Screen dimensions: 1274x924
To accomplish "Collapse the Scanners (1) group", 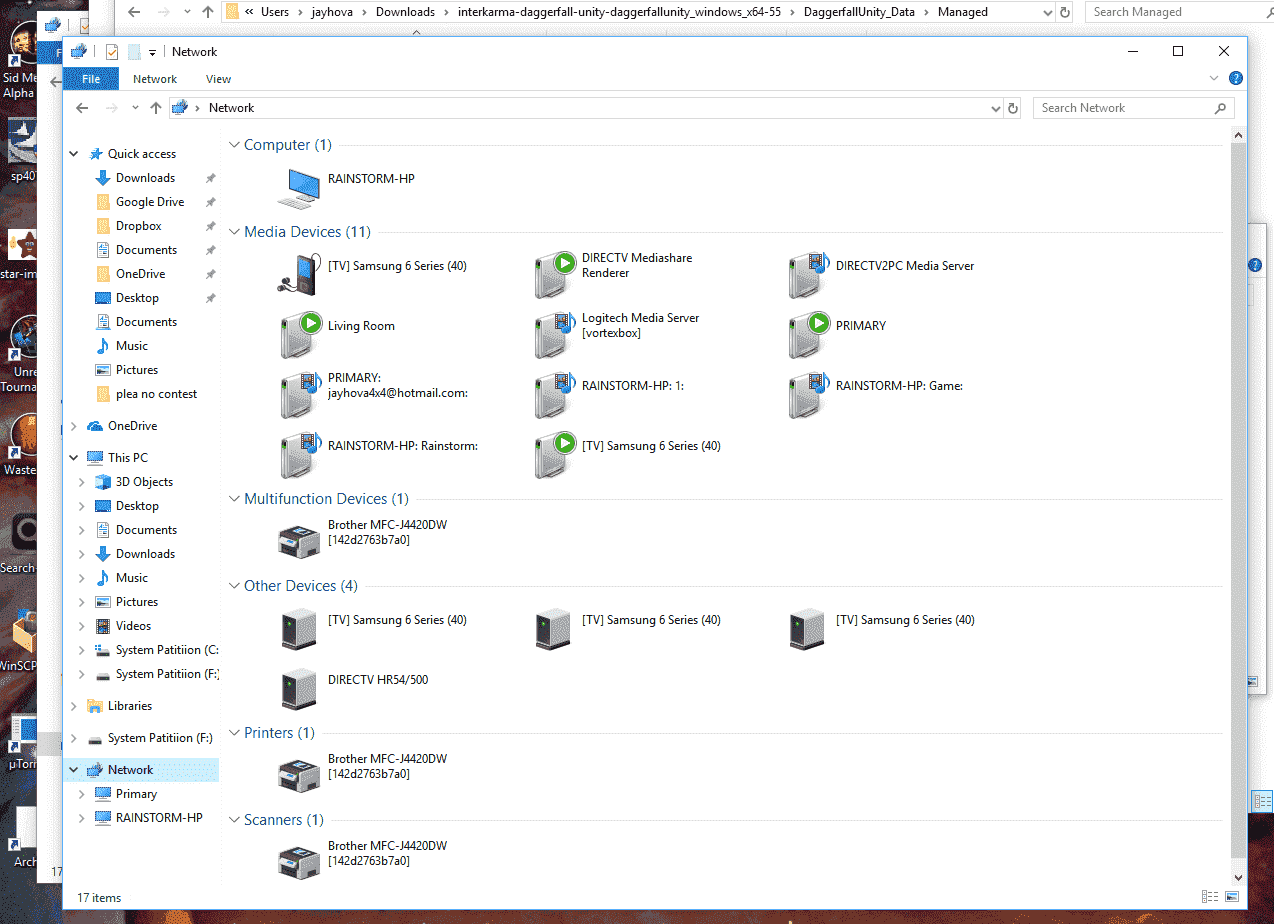I will pyautogui.click(x=234, y=820).
